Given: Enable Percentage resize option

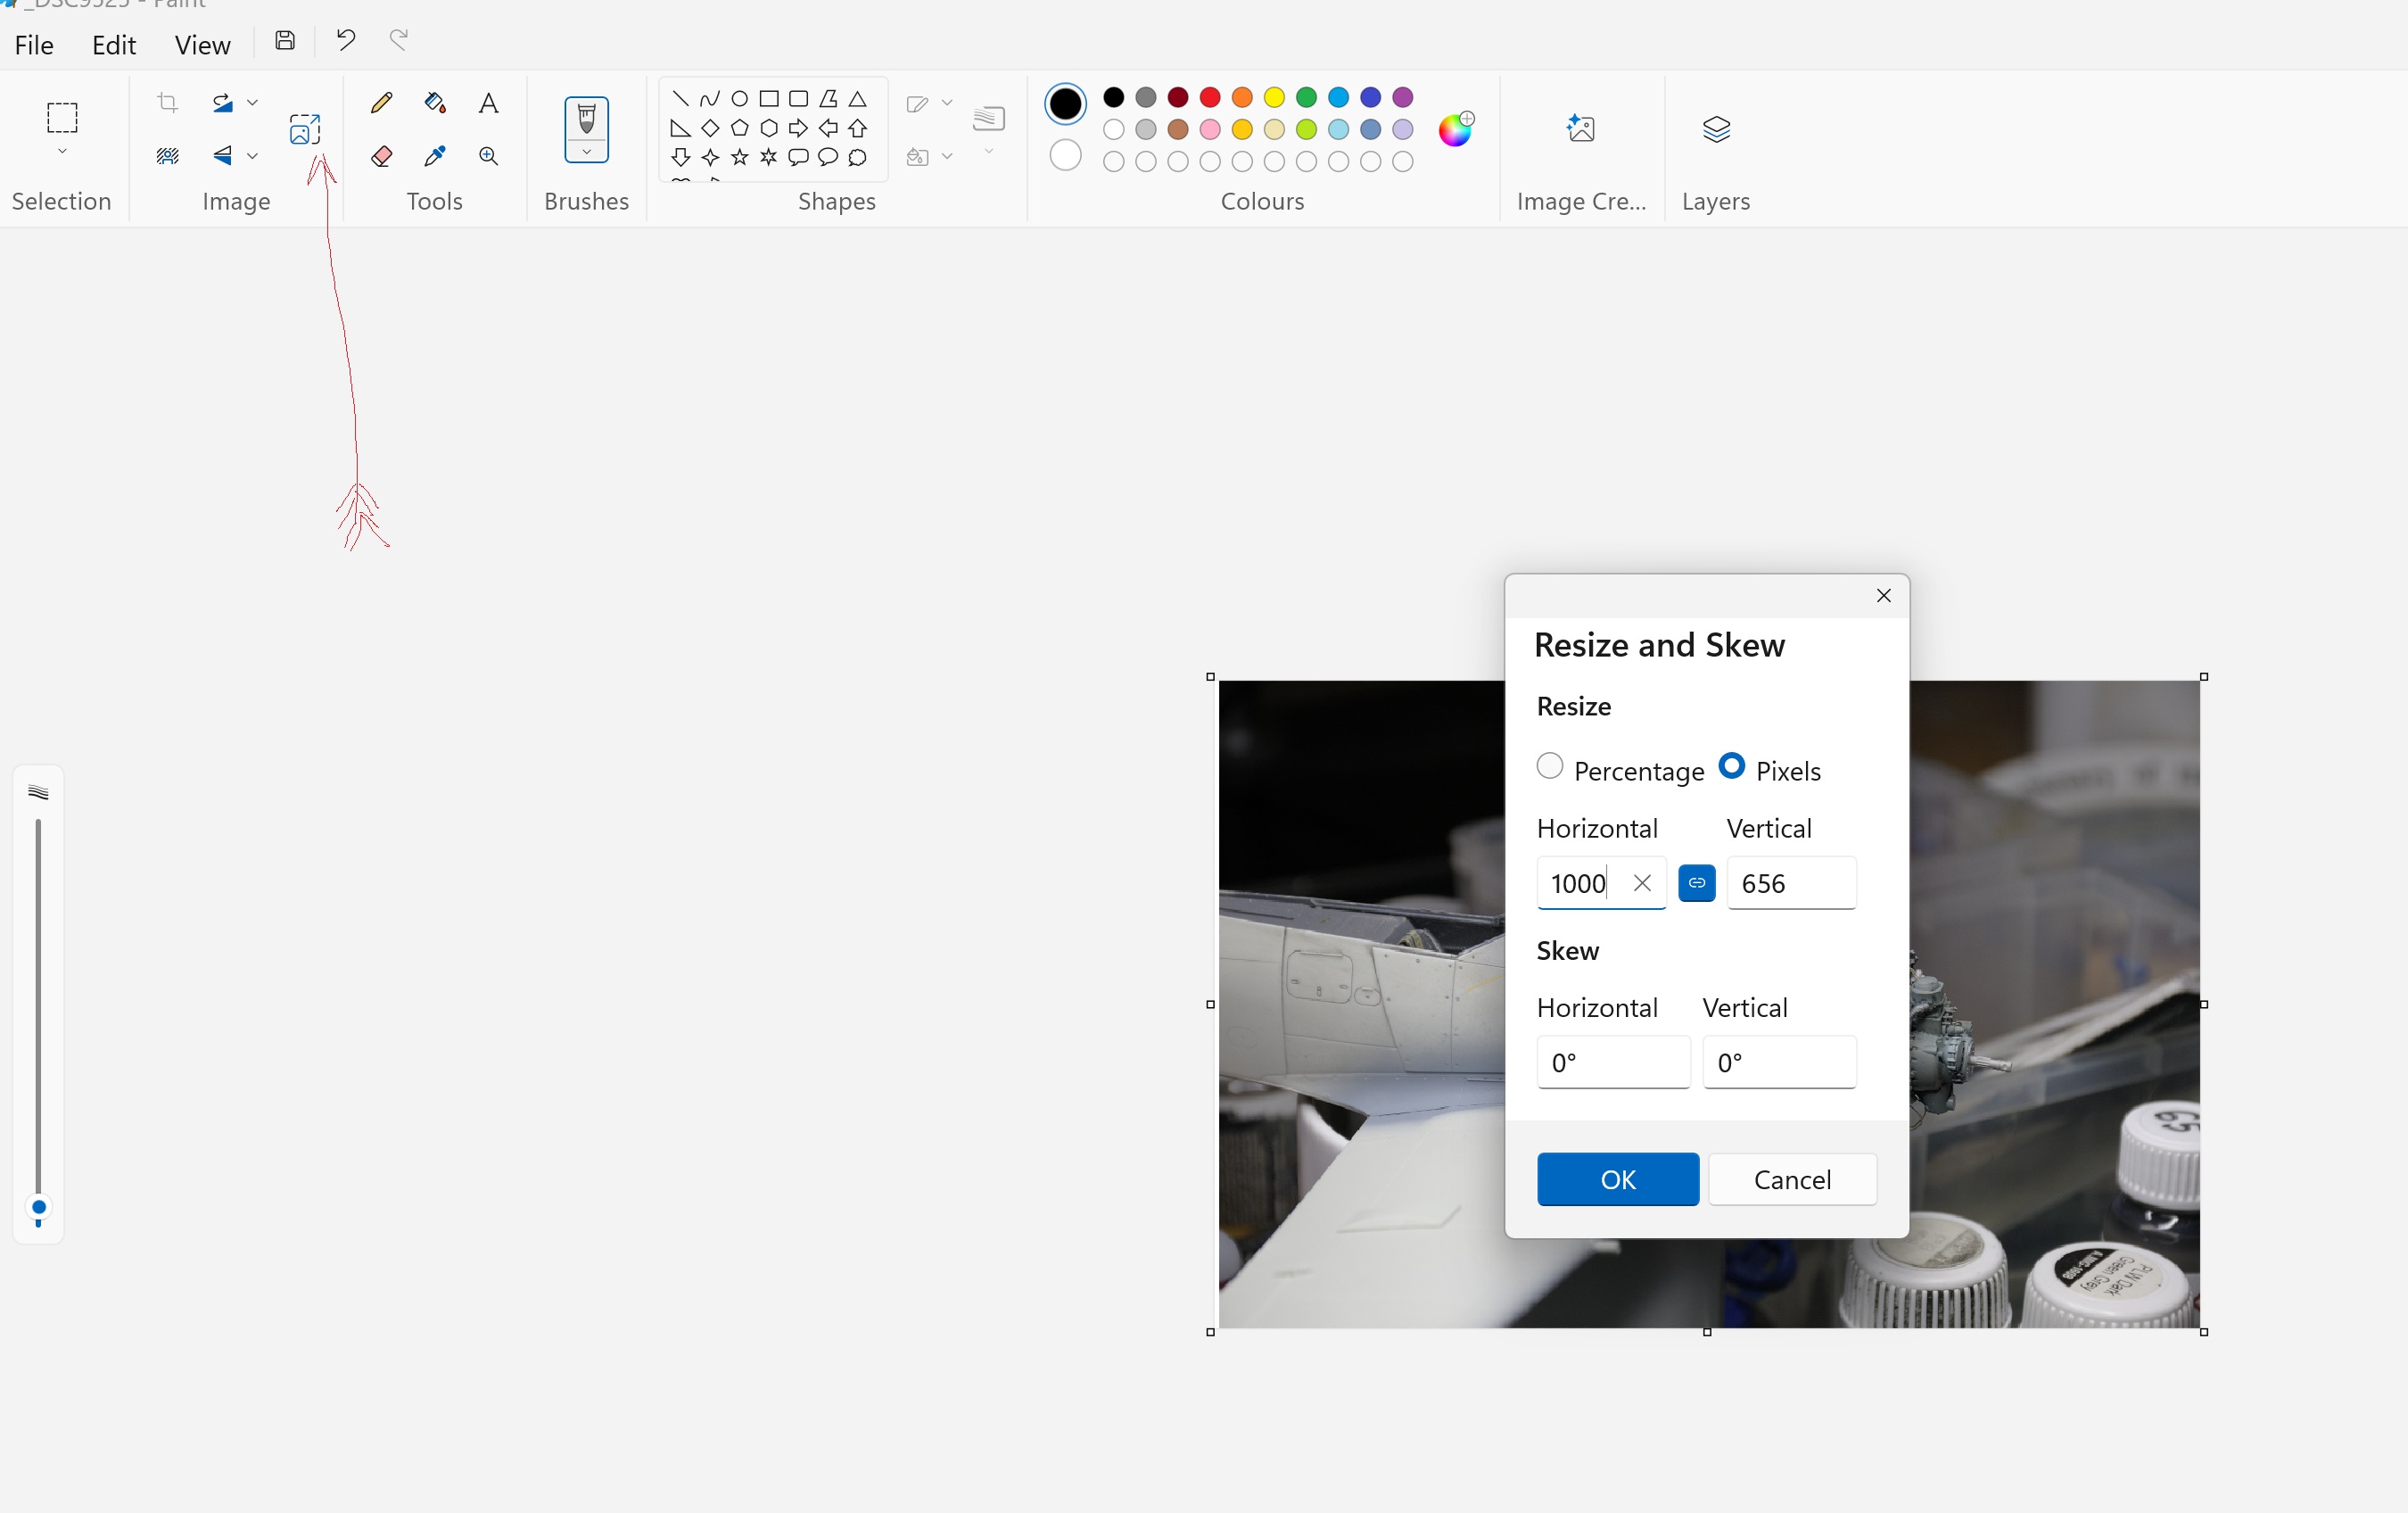Looking at the screenshot, I should 1549,767.
